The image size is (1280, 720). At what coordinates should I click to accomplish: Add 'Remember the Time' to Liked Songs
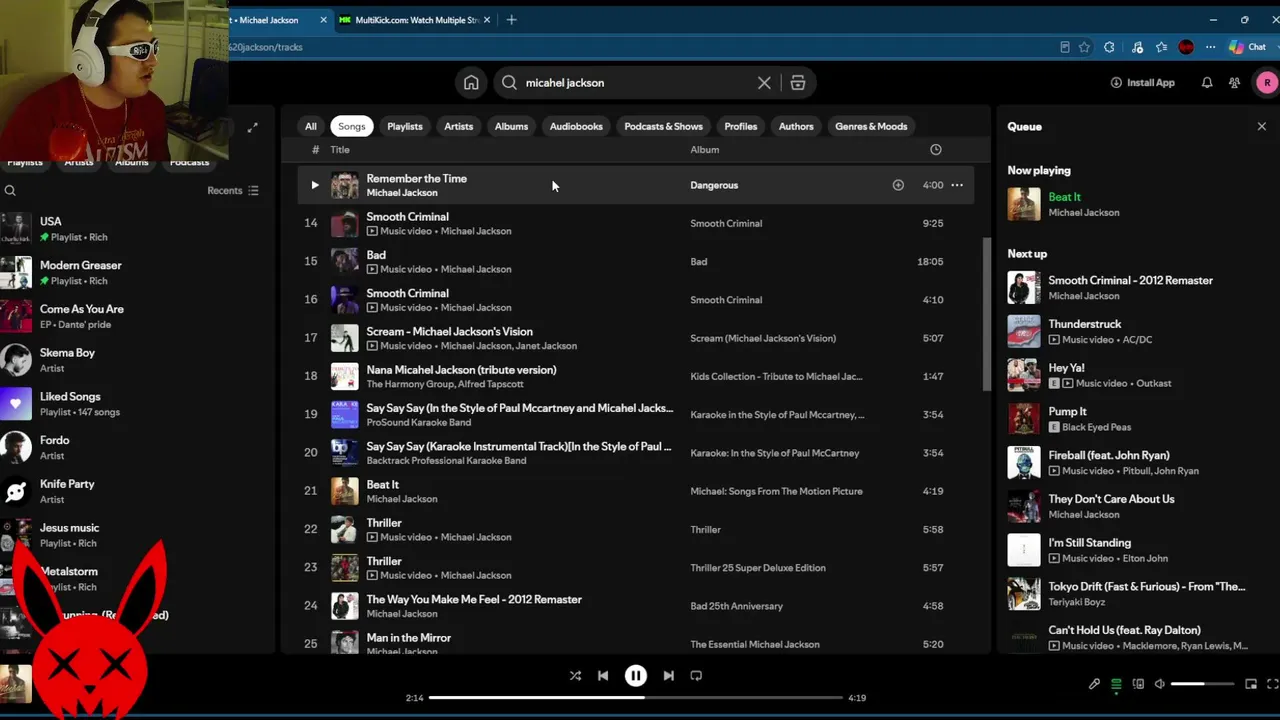pos(898,185)
